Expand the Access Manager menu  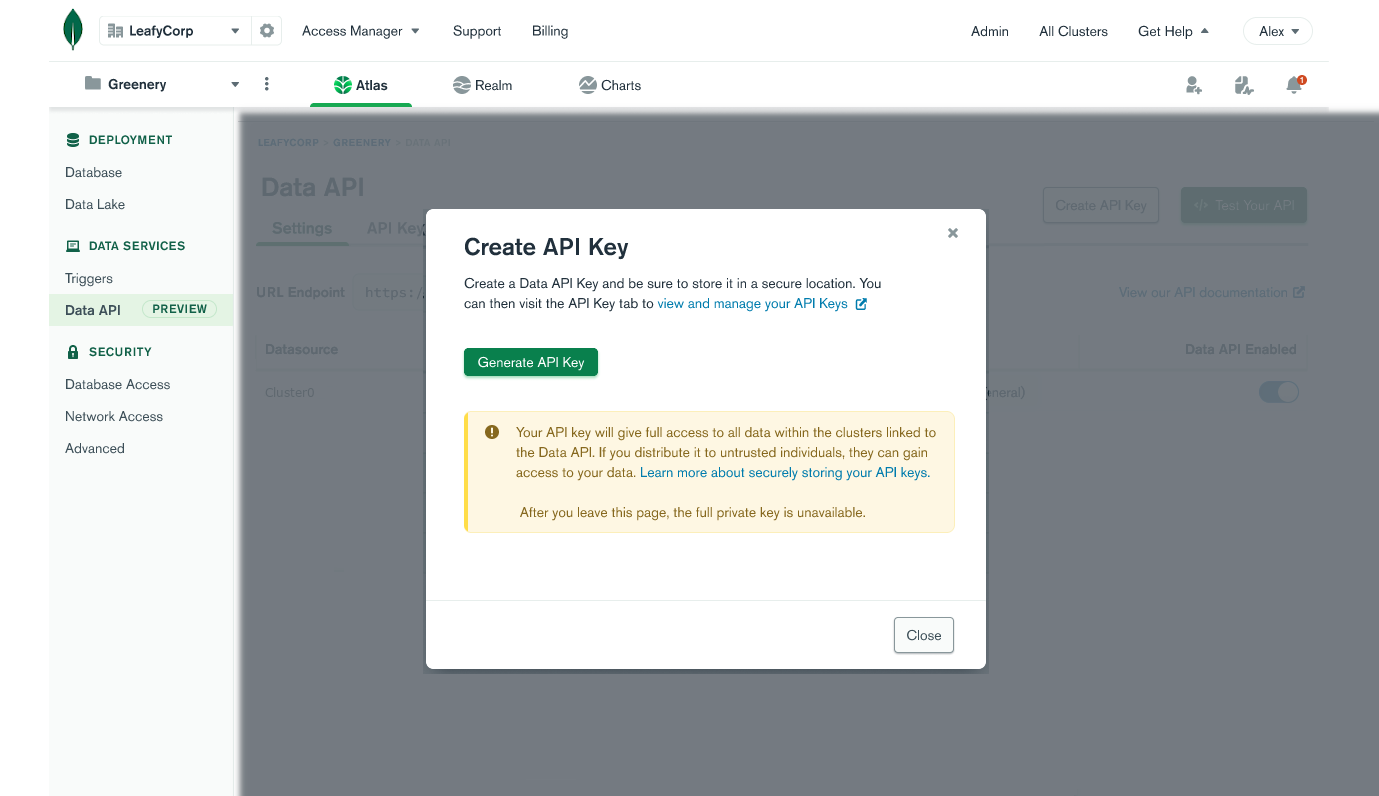point(361,31)
